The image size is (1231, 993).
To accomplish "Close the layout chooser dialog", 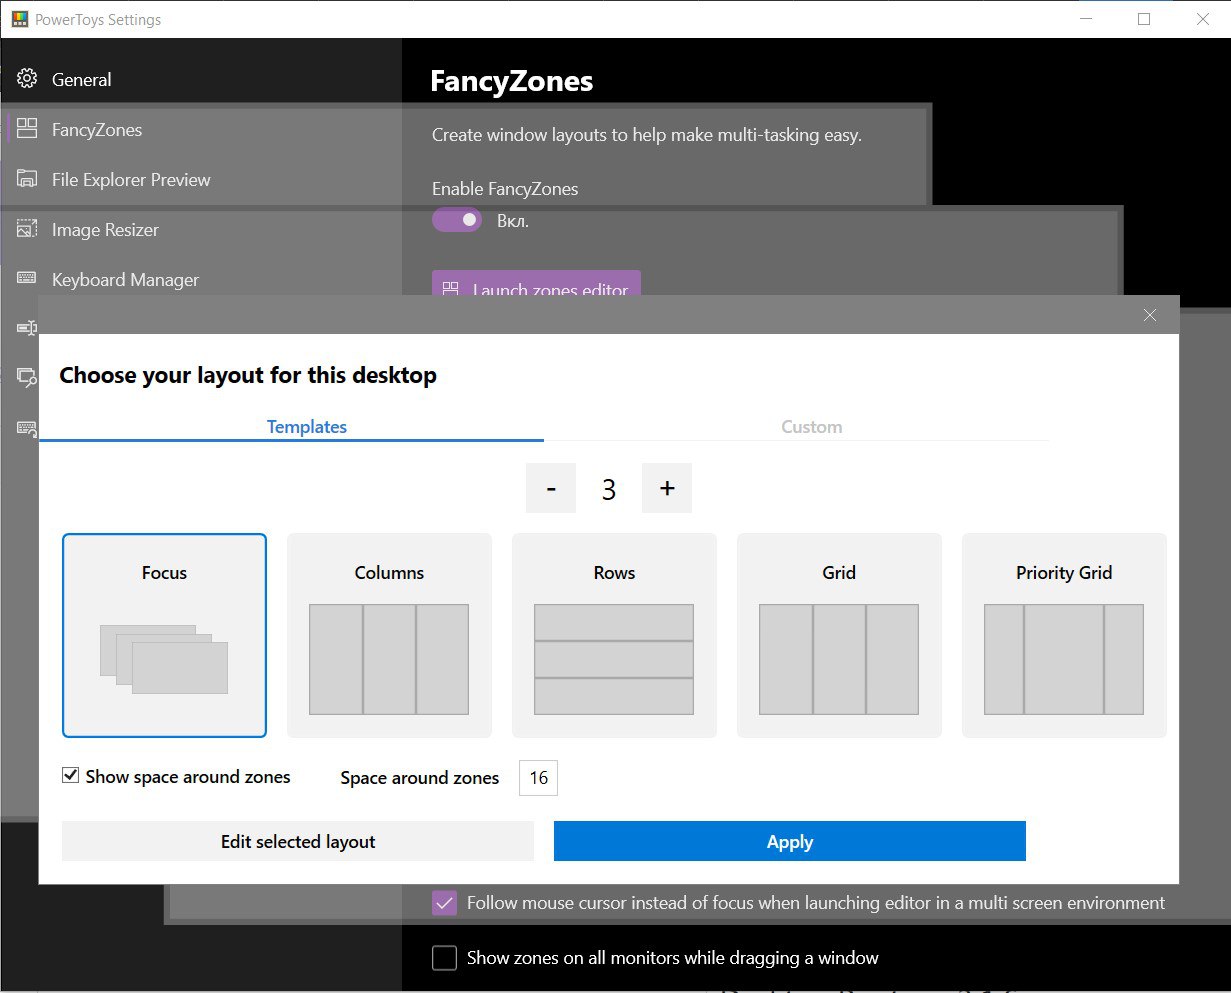I will point(1150,315).
